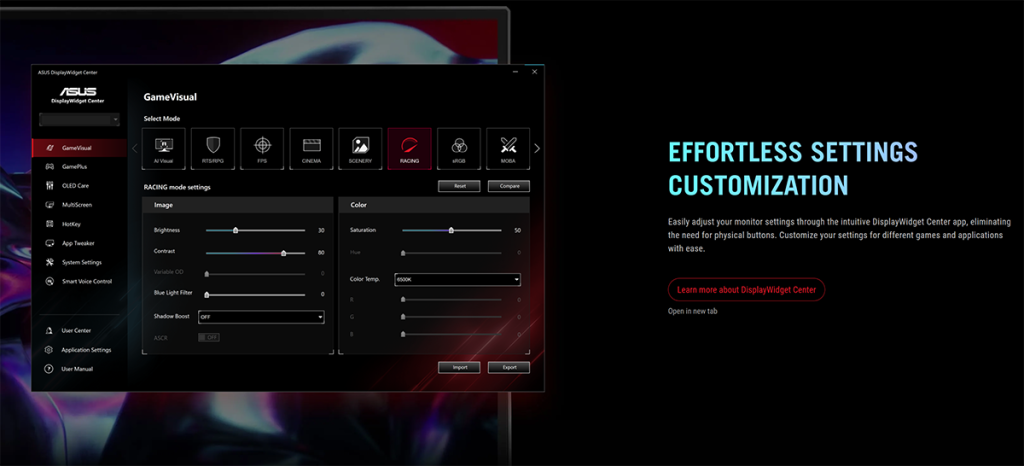This screenshot has width=1024, height=466.
Task: Toggle the ASCR switch
Action: pos(209,337)
